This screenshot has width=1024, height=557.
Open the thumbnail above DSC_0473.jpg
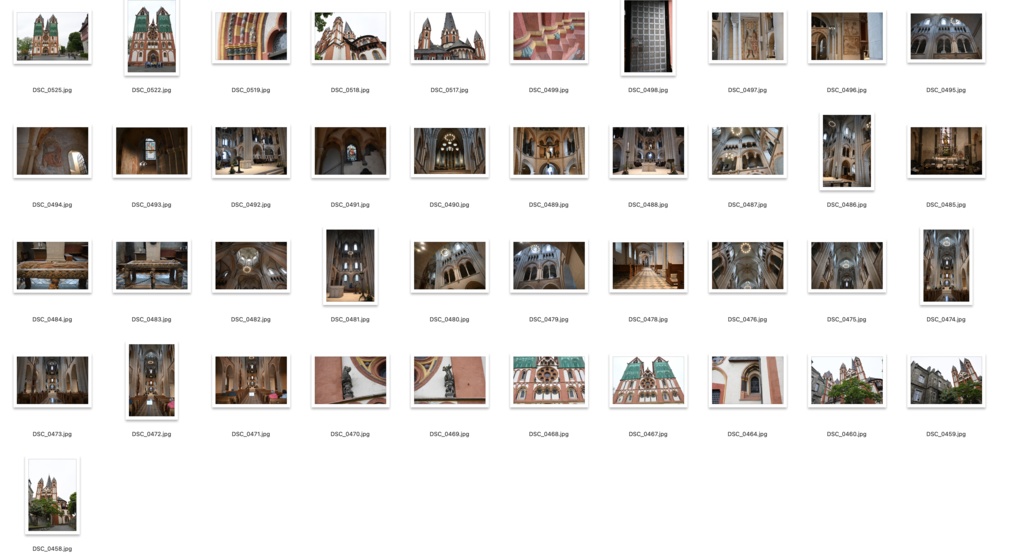coord(52,381)
